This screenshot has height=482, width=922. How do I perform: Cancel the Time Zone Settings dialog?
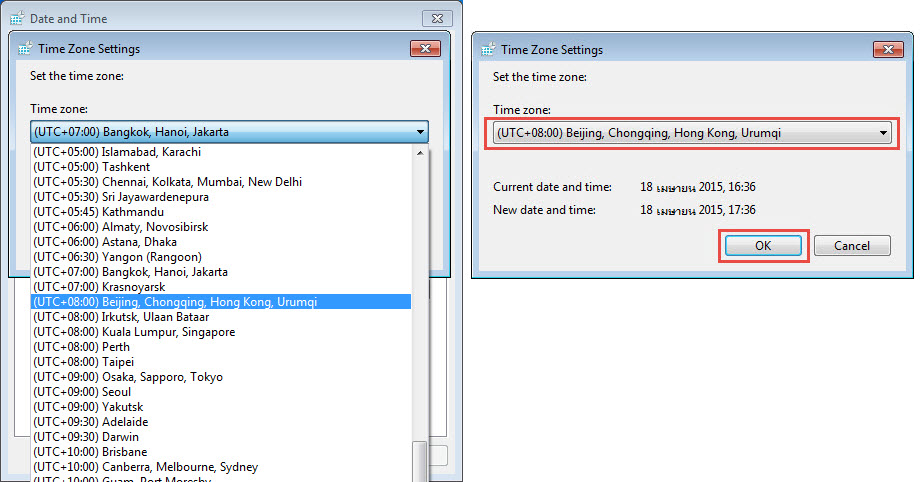pyautogui.click(x=851, y=246)
